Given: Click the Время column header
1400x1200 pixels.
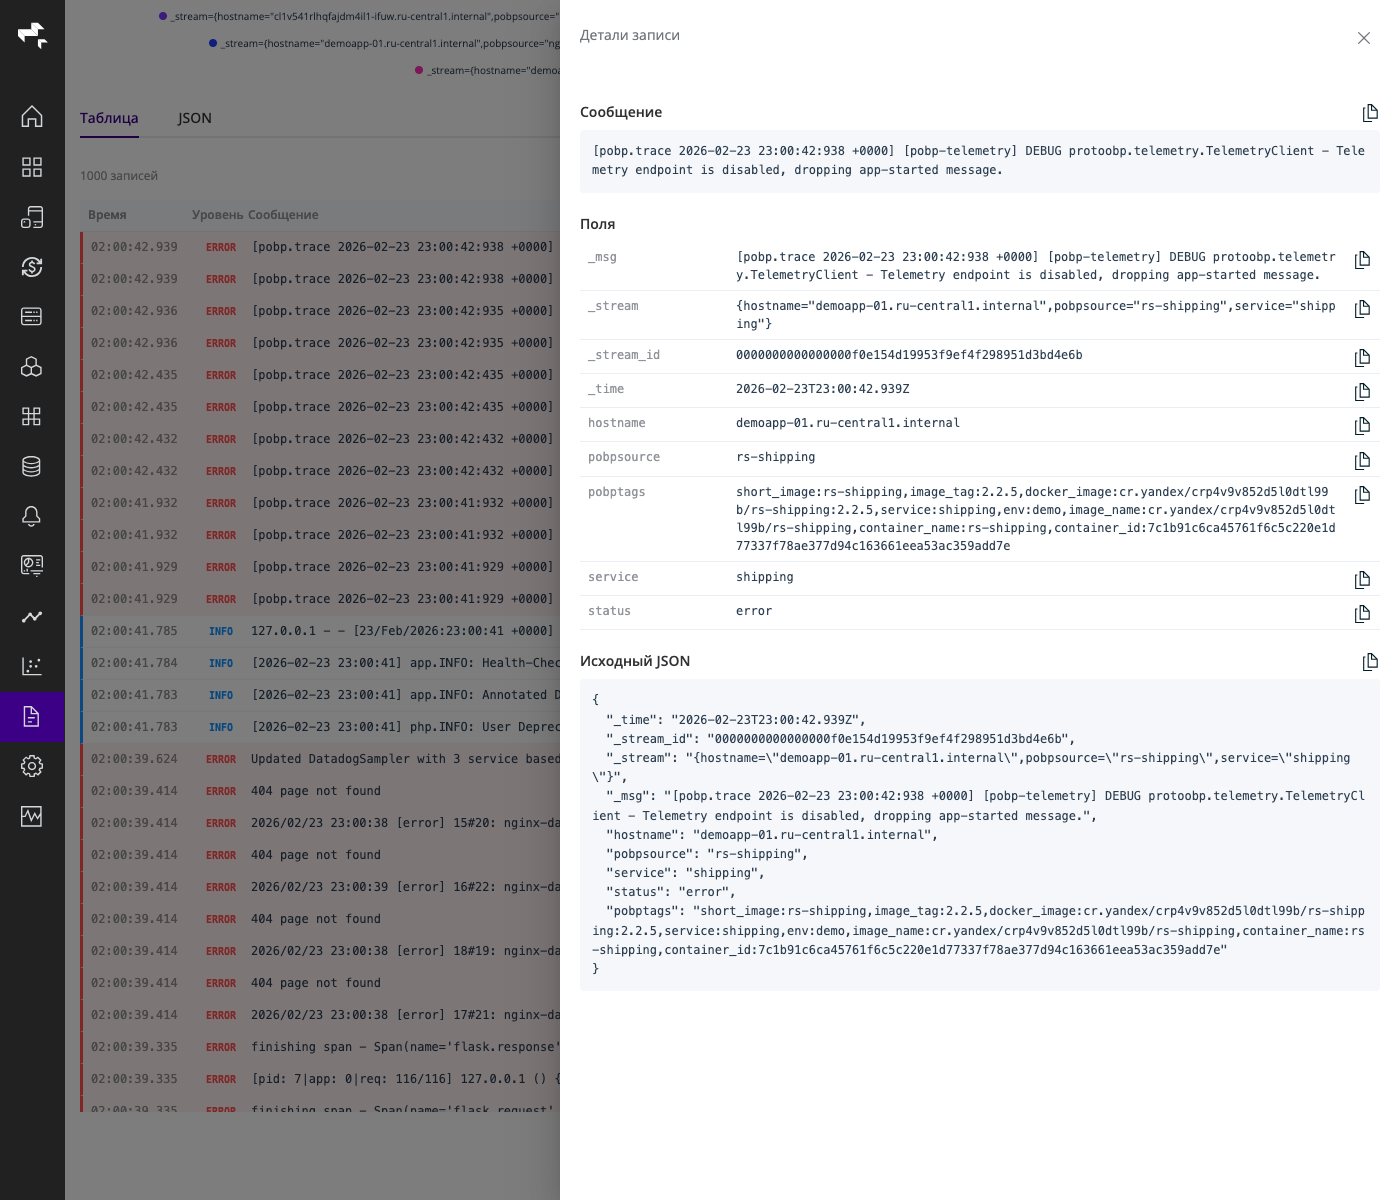Looking at the screenshot, I should pyautogui.click(x=107, y=215).
